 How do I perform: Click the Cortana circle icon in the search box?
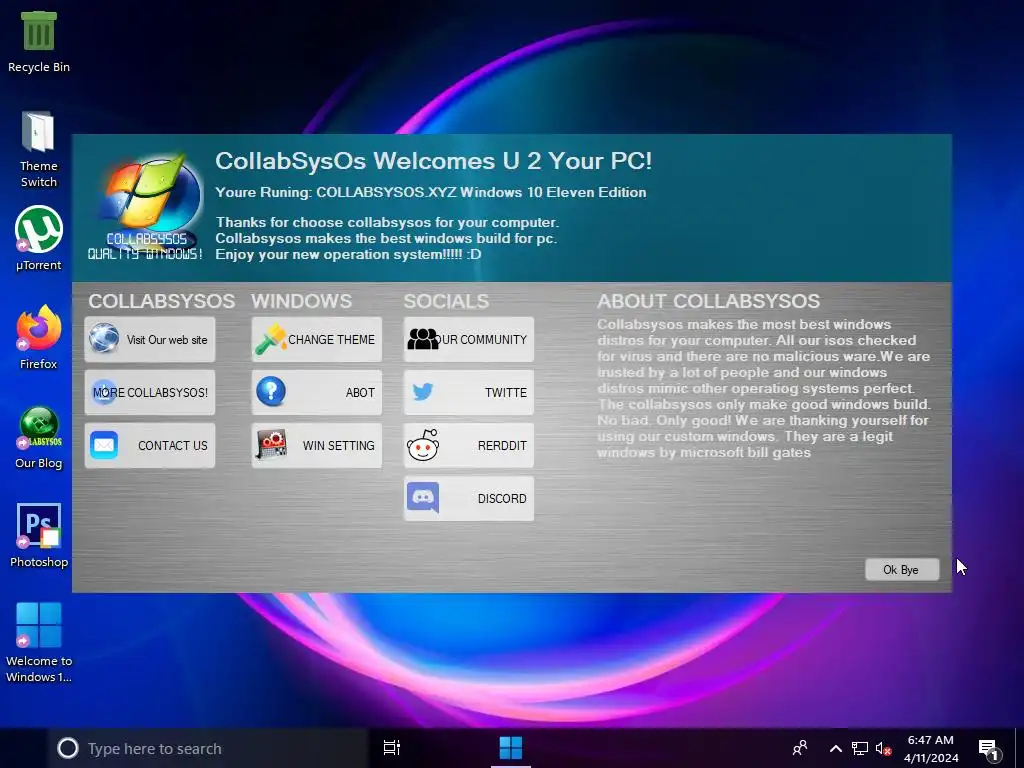[68, 748]
